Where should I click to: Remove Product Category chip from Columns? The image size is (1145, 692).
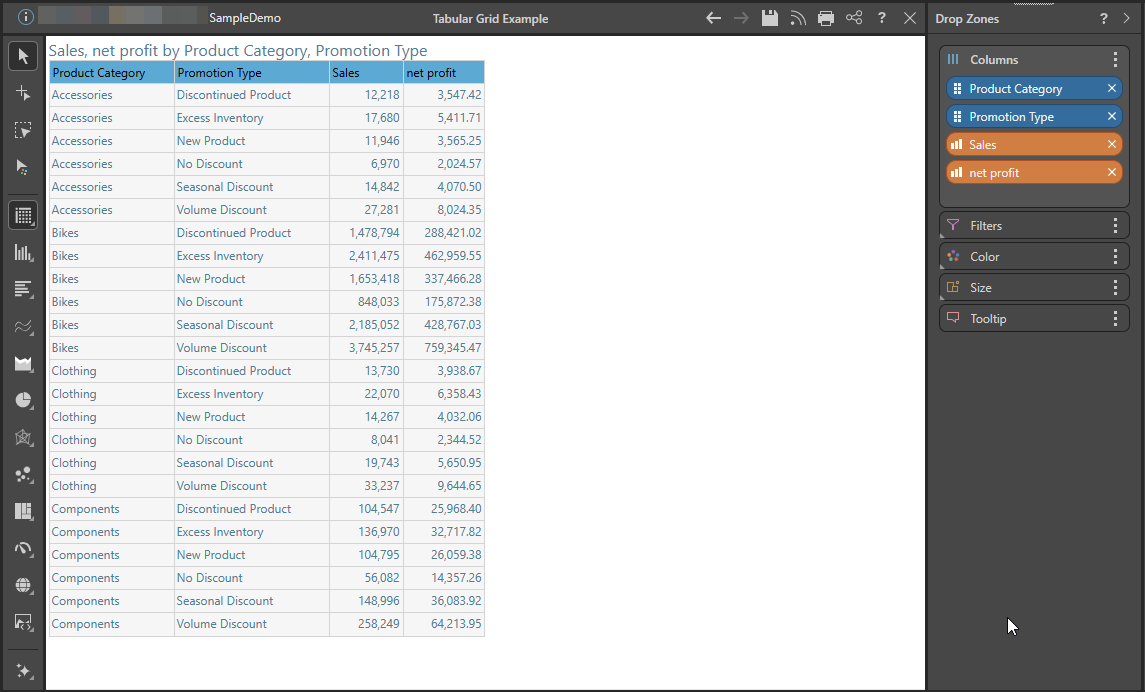[x=1112, y=89]
